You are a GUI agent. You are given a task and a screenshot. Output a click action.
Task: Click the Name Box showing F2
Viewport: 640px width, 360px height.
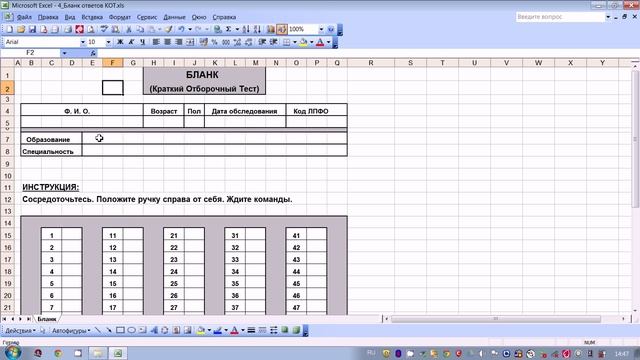[31, 53]
